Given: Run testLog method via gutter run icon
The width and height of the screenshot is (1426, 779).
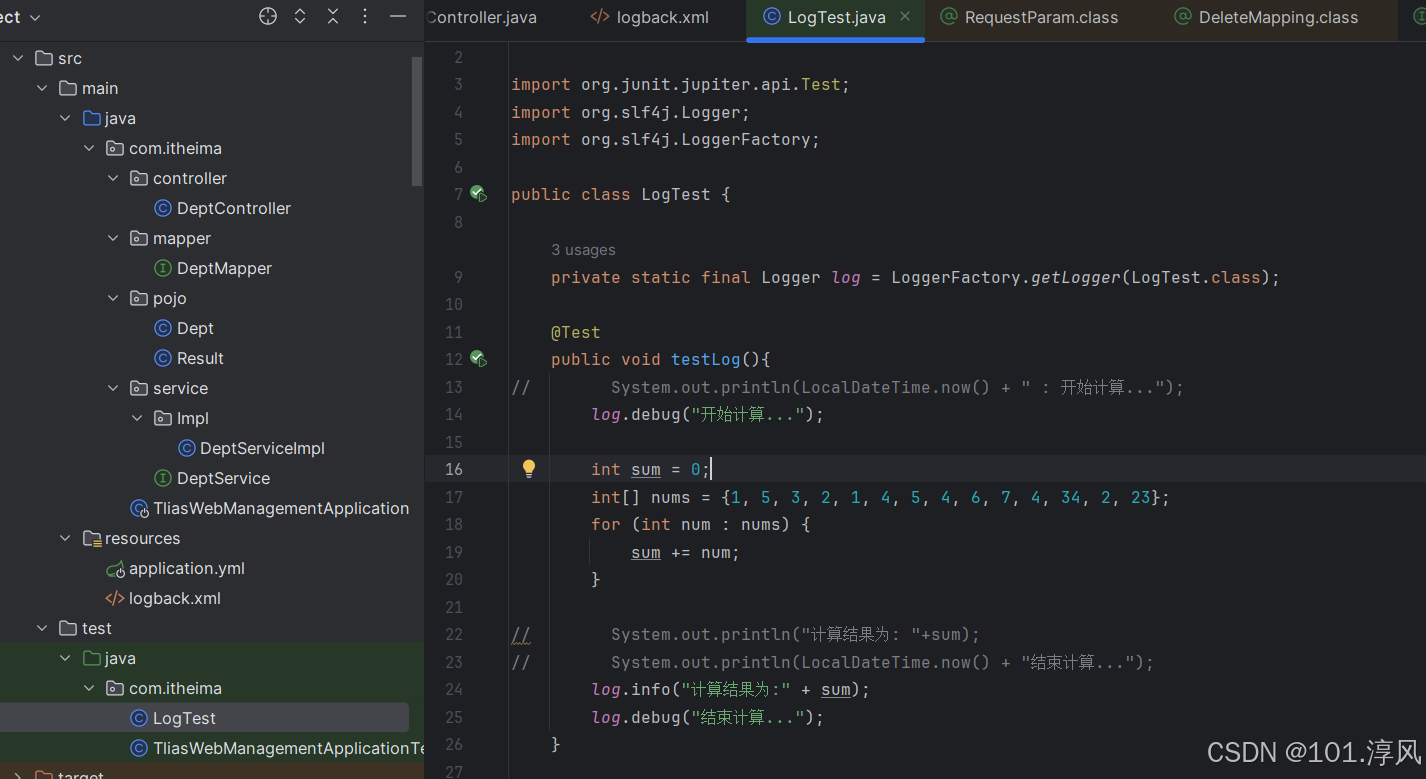Looking at the screenshot, I should point(478,359).
